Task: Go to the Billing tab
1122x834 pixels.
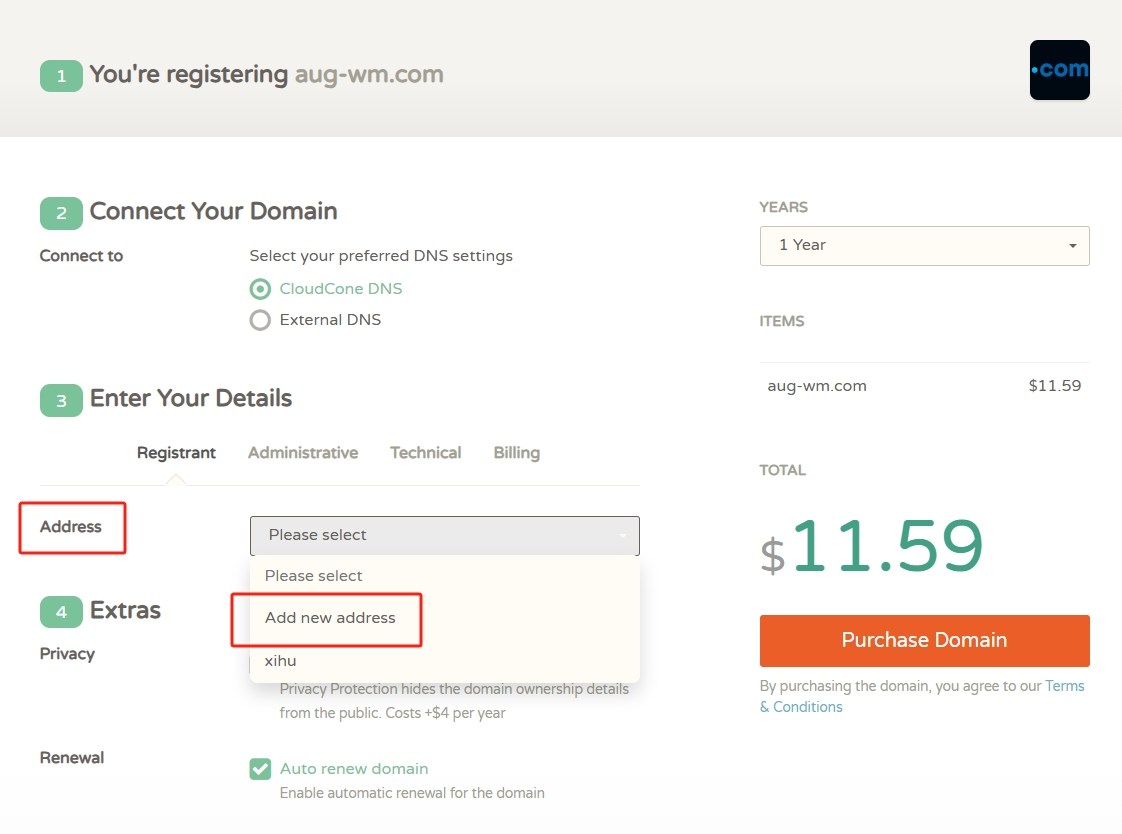Action: [x=516, y=453]
